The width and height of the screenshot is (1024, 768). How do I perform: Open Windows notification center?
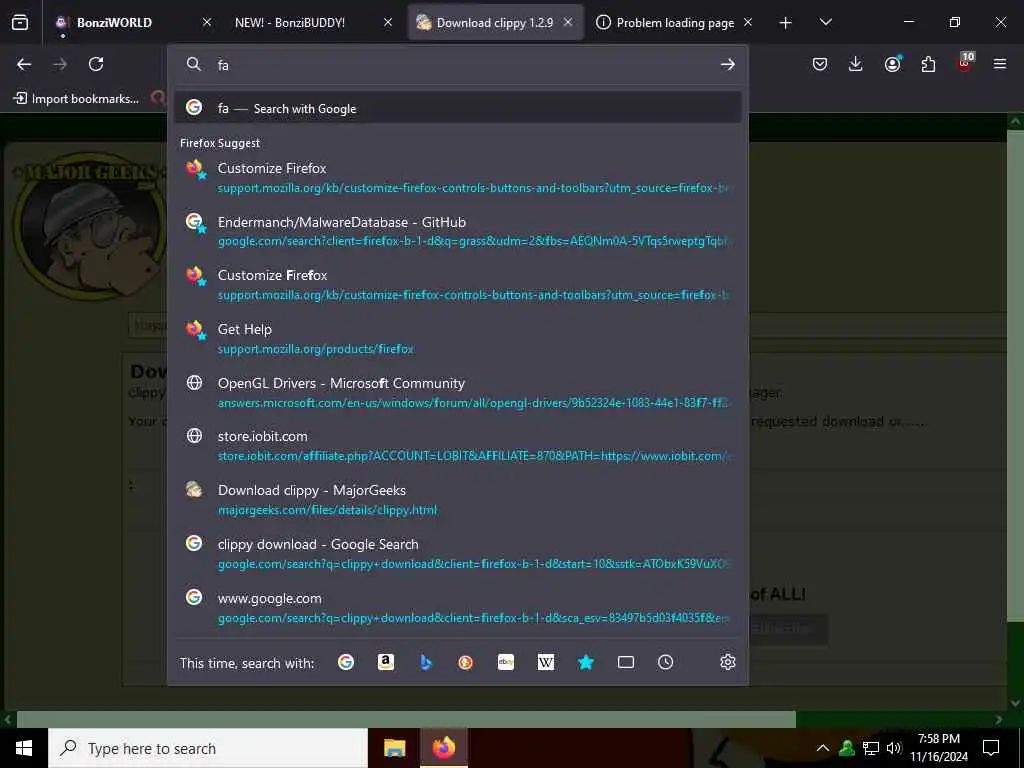[991, 748]
